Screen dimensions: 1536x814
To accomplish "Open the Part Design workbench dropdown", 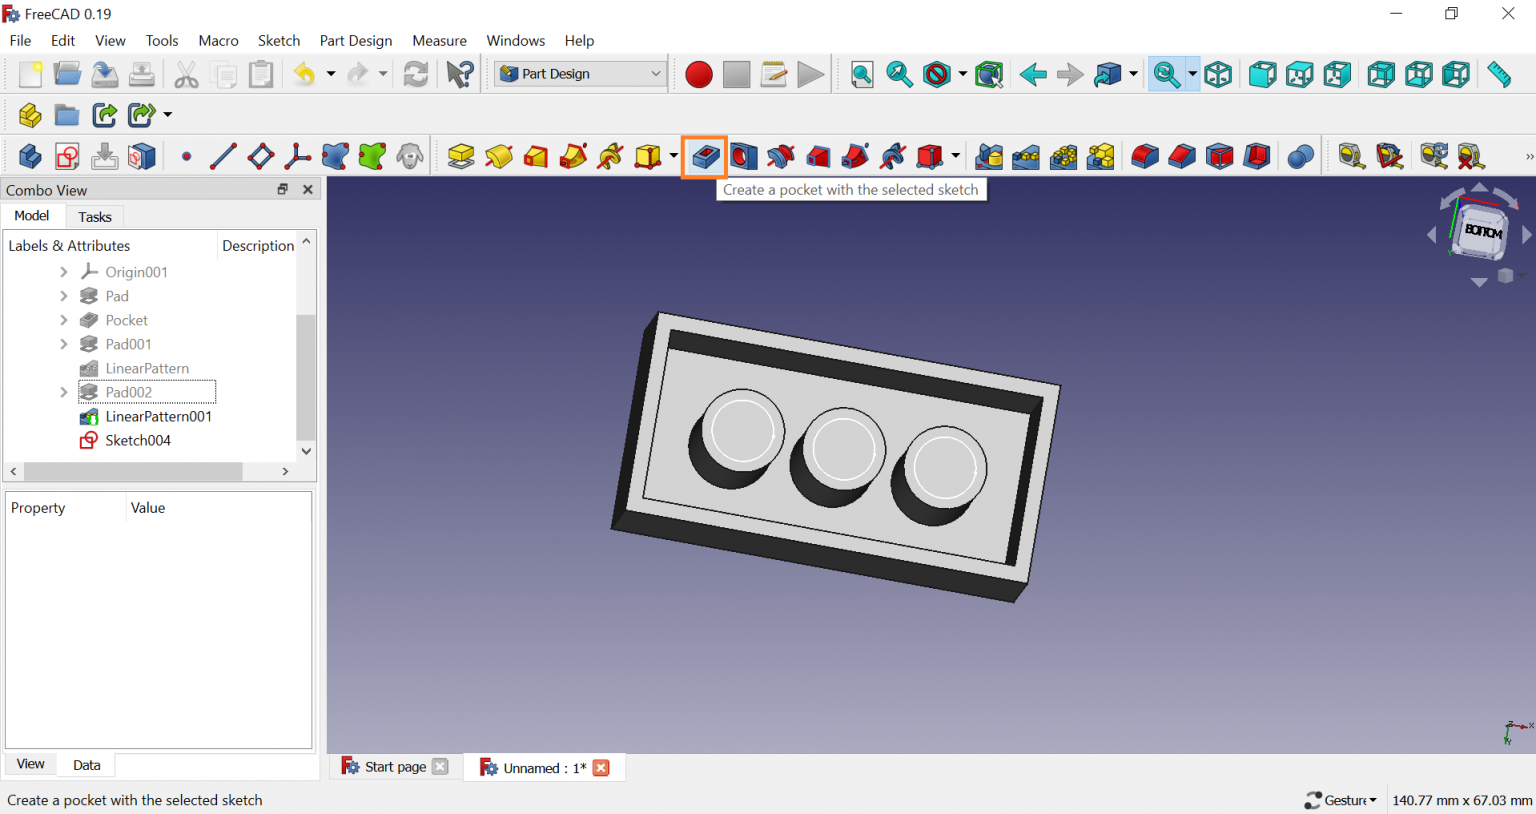I will [581, 74].
